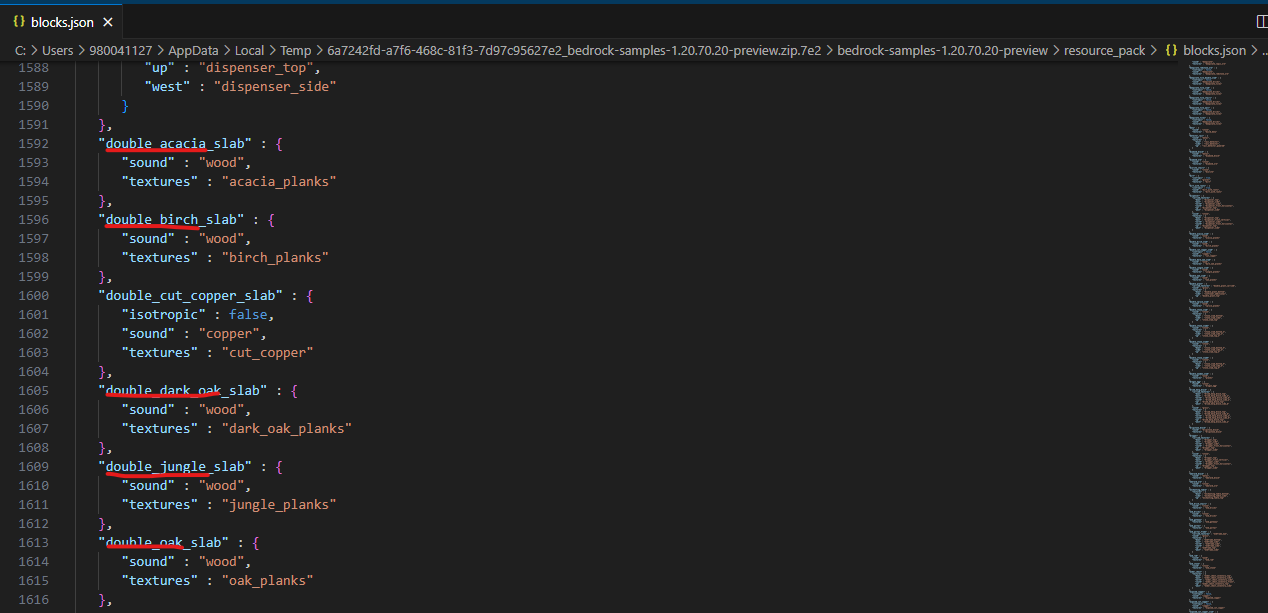
Task: Click line number 1613 in the gutter
Action: (x=32, y=543)
